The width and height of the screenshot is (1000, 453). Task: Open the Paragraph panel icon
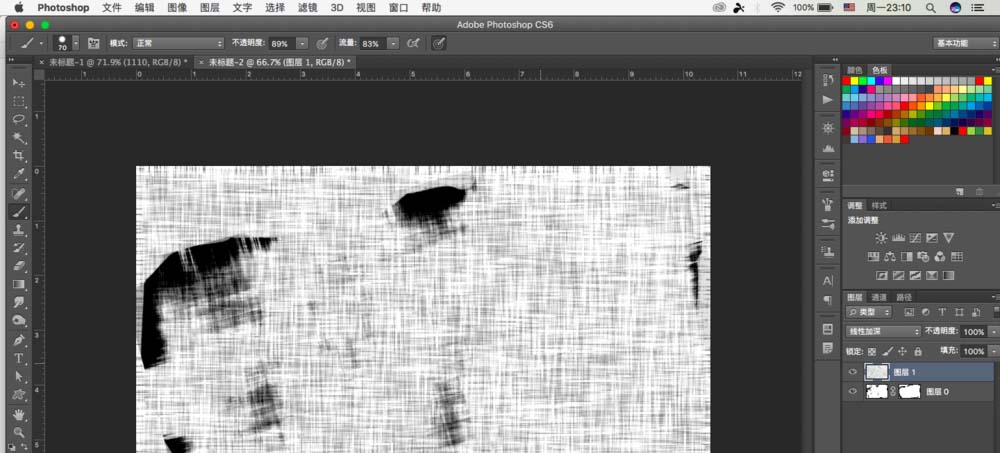pyautogui.click(x=828, y=300)
